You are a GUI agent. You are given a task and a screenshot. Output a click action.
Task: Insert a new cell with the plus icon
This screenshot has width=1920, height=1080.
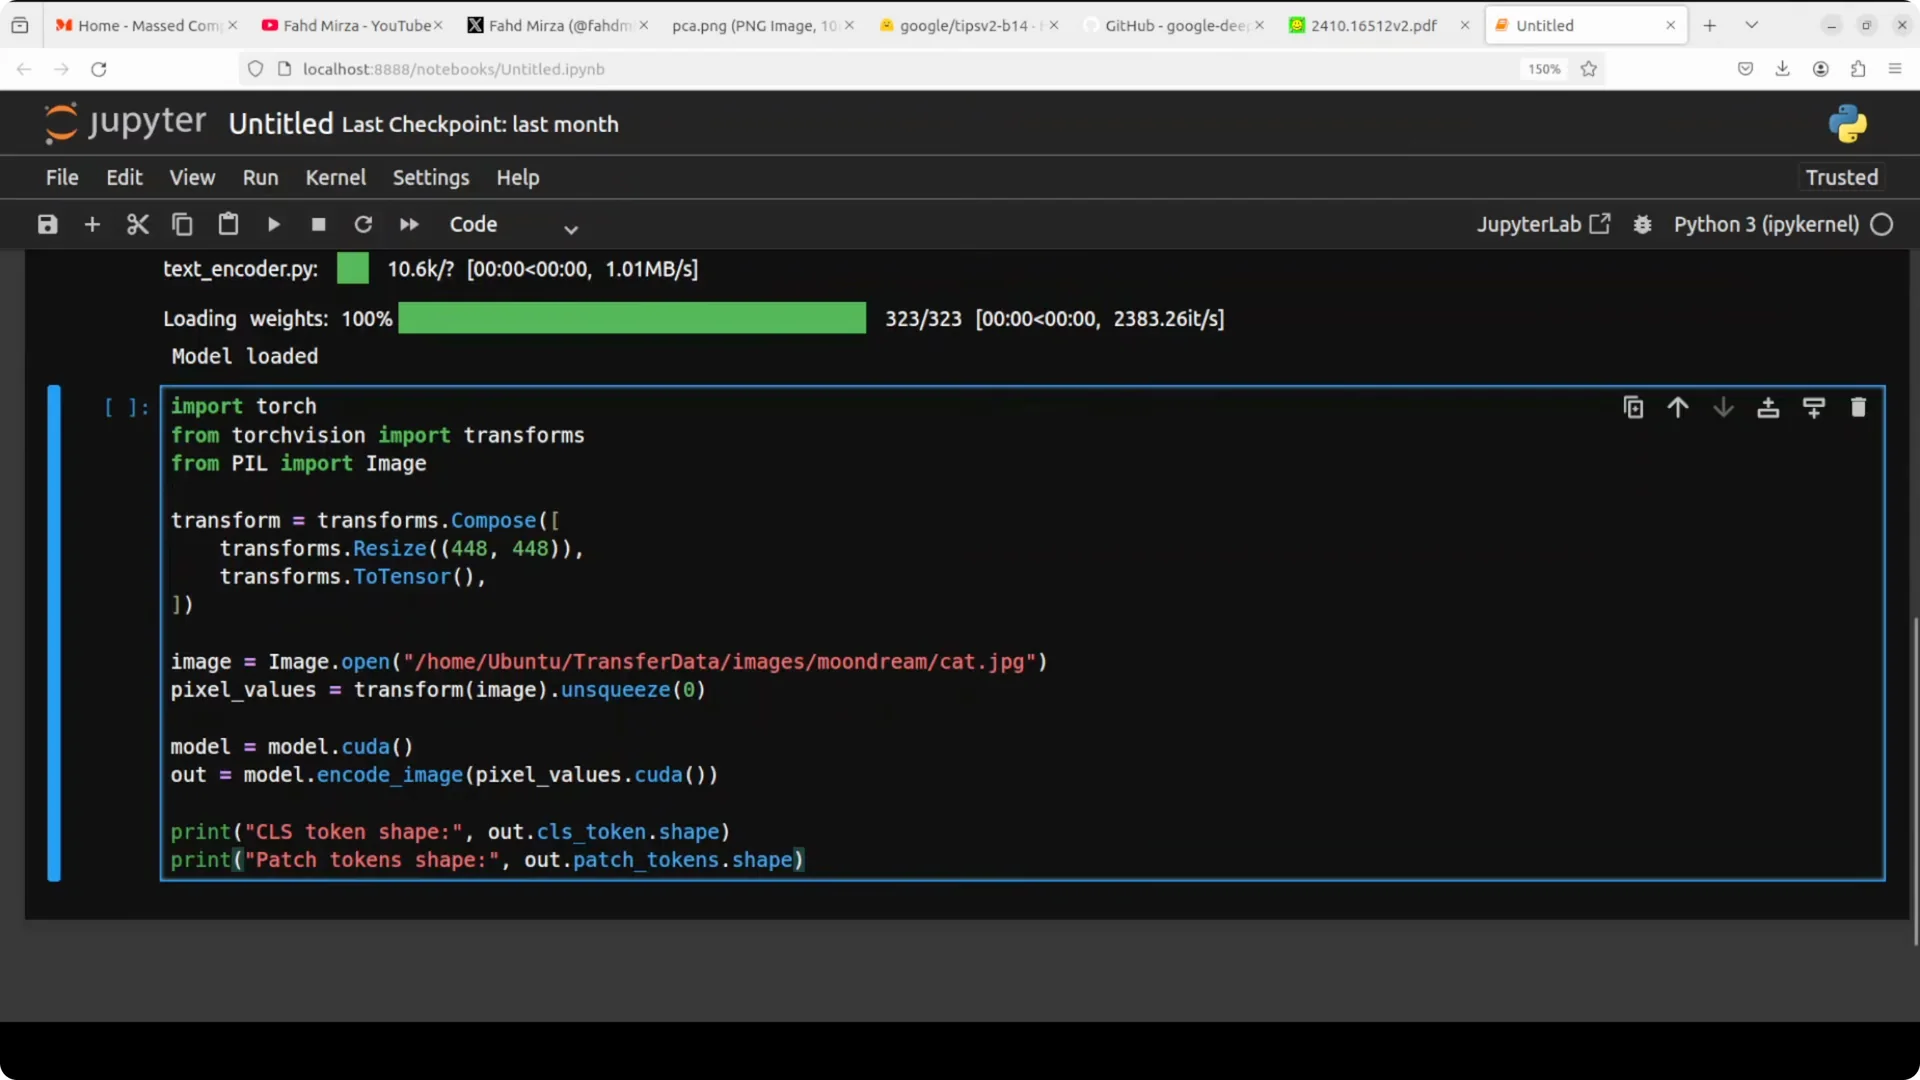click(x=92, y=224)
